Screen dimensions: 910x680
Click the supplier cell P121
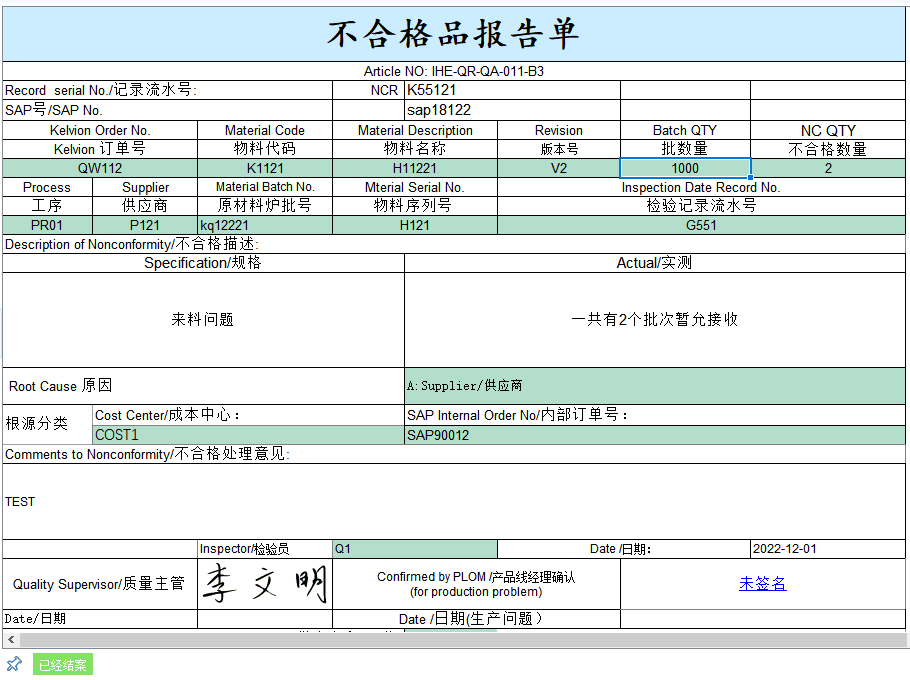tap(145, 225)
